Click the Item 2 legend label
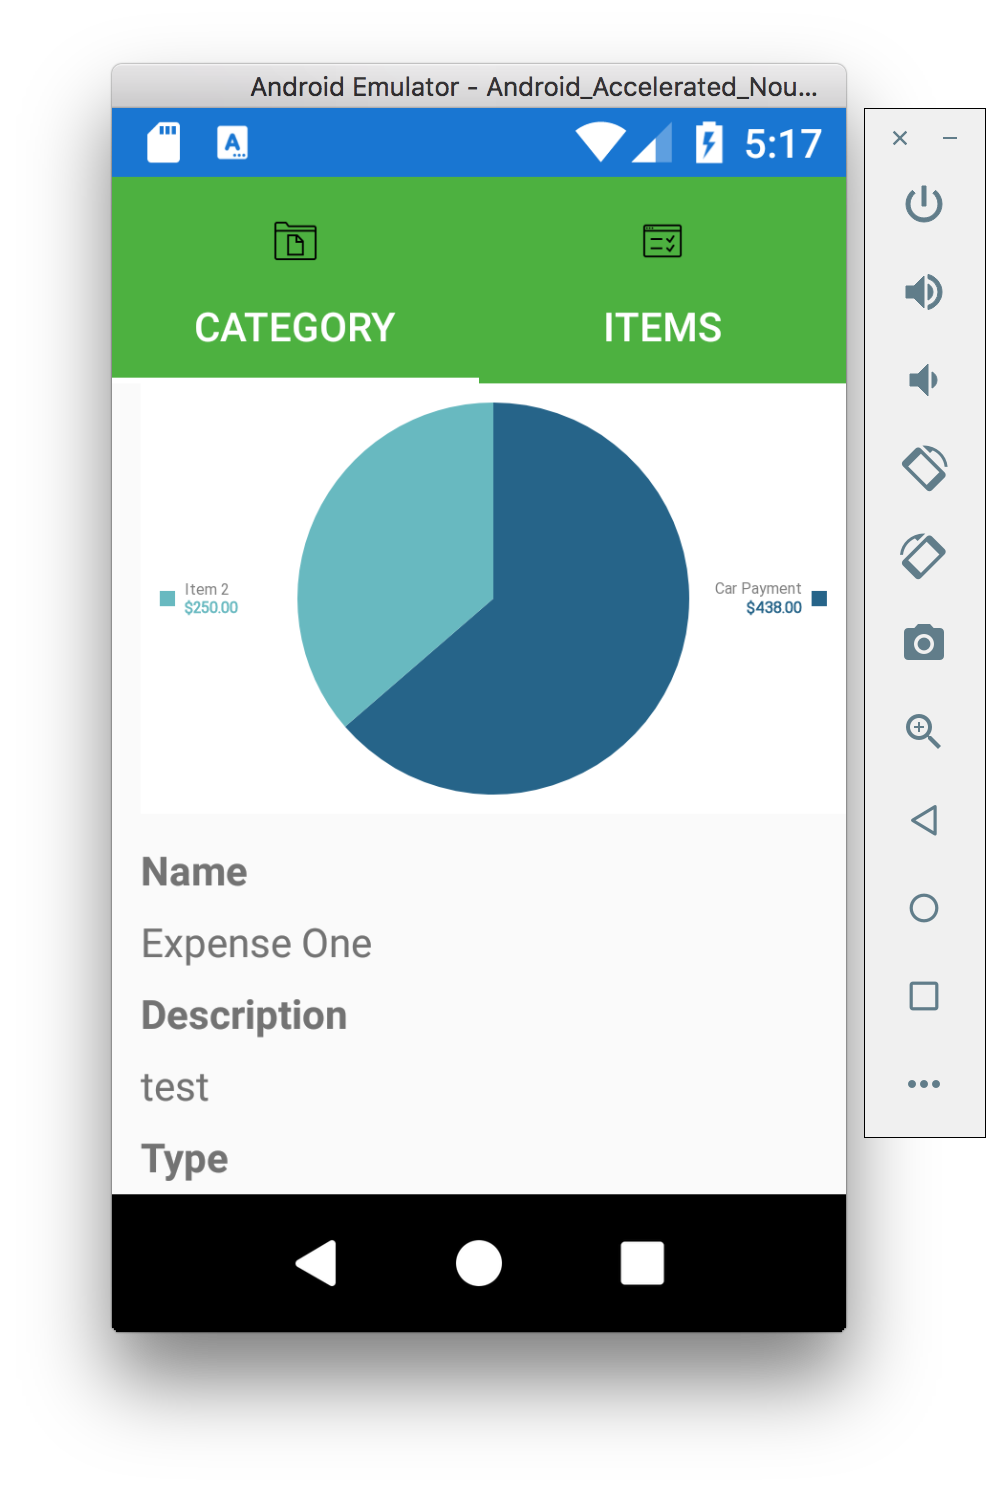This screenshot has height=1492, width=986. coord(206,589)
